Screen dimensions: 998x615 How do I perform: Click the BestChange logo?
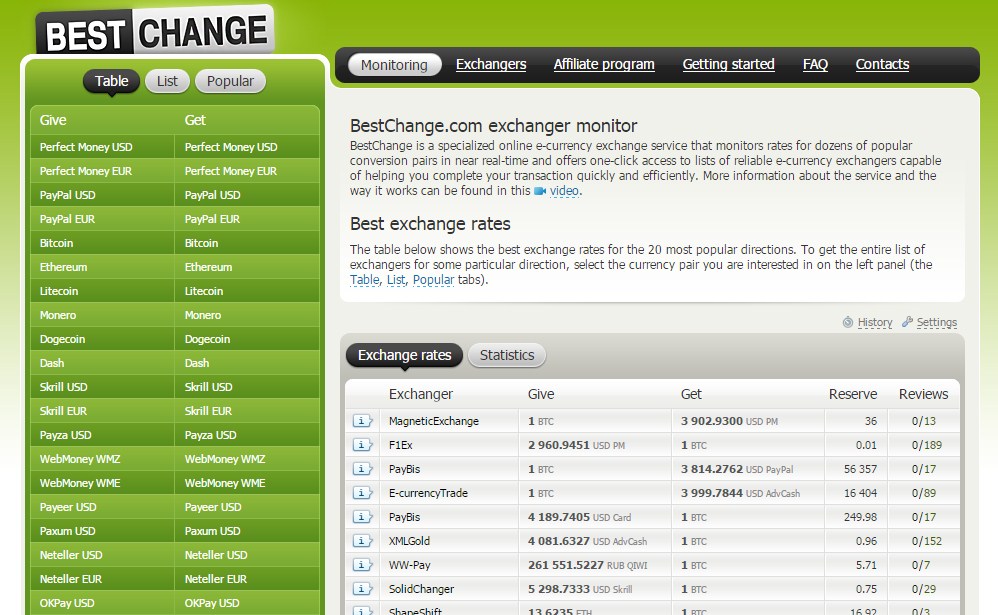[x=155, y=31]
